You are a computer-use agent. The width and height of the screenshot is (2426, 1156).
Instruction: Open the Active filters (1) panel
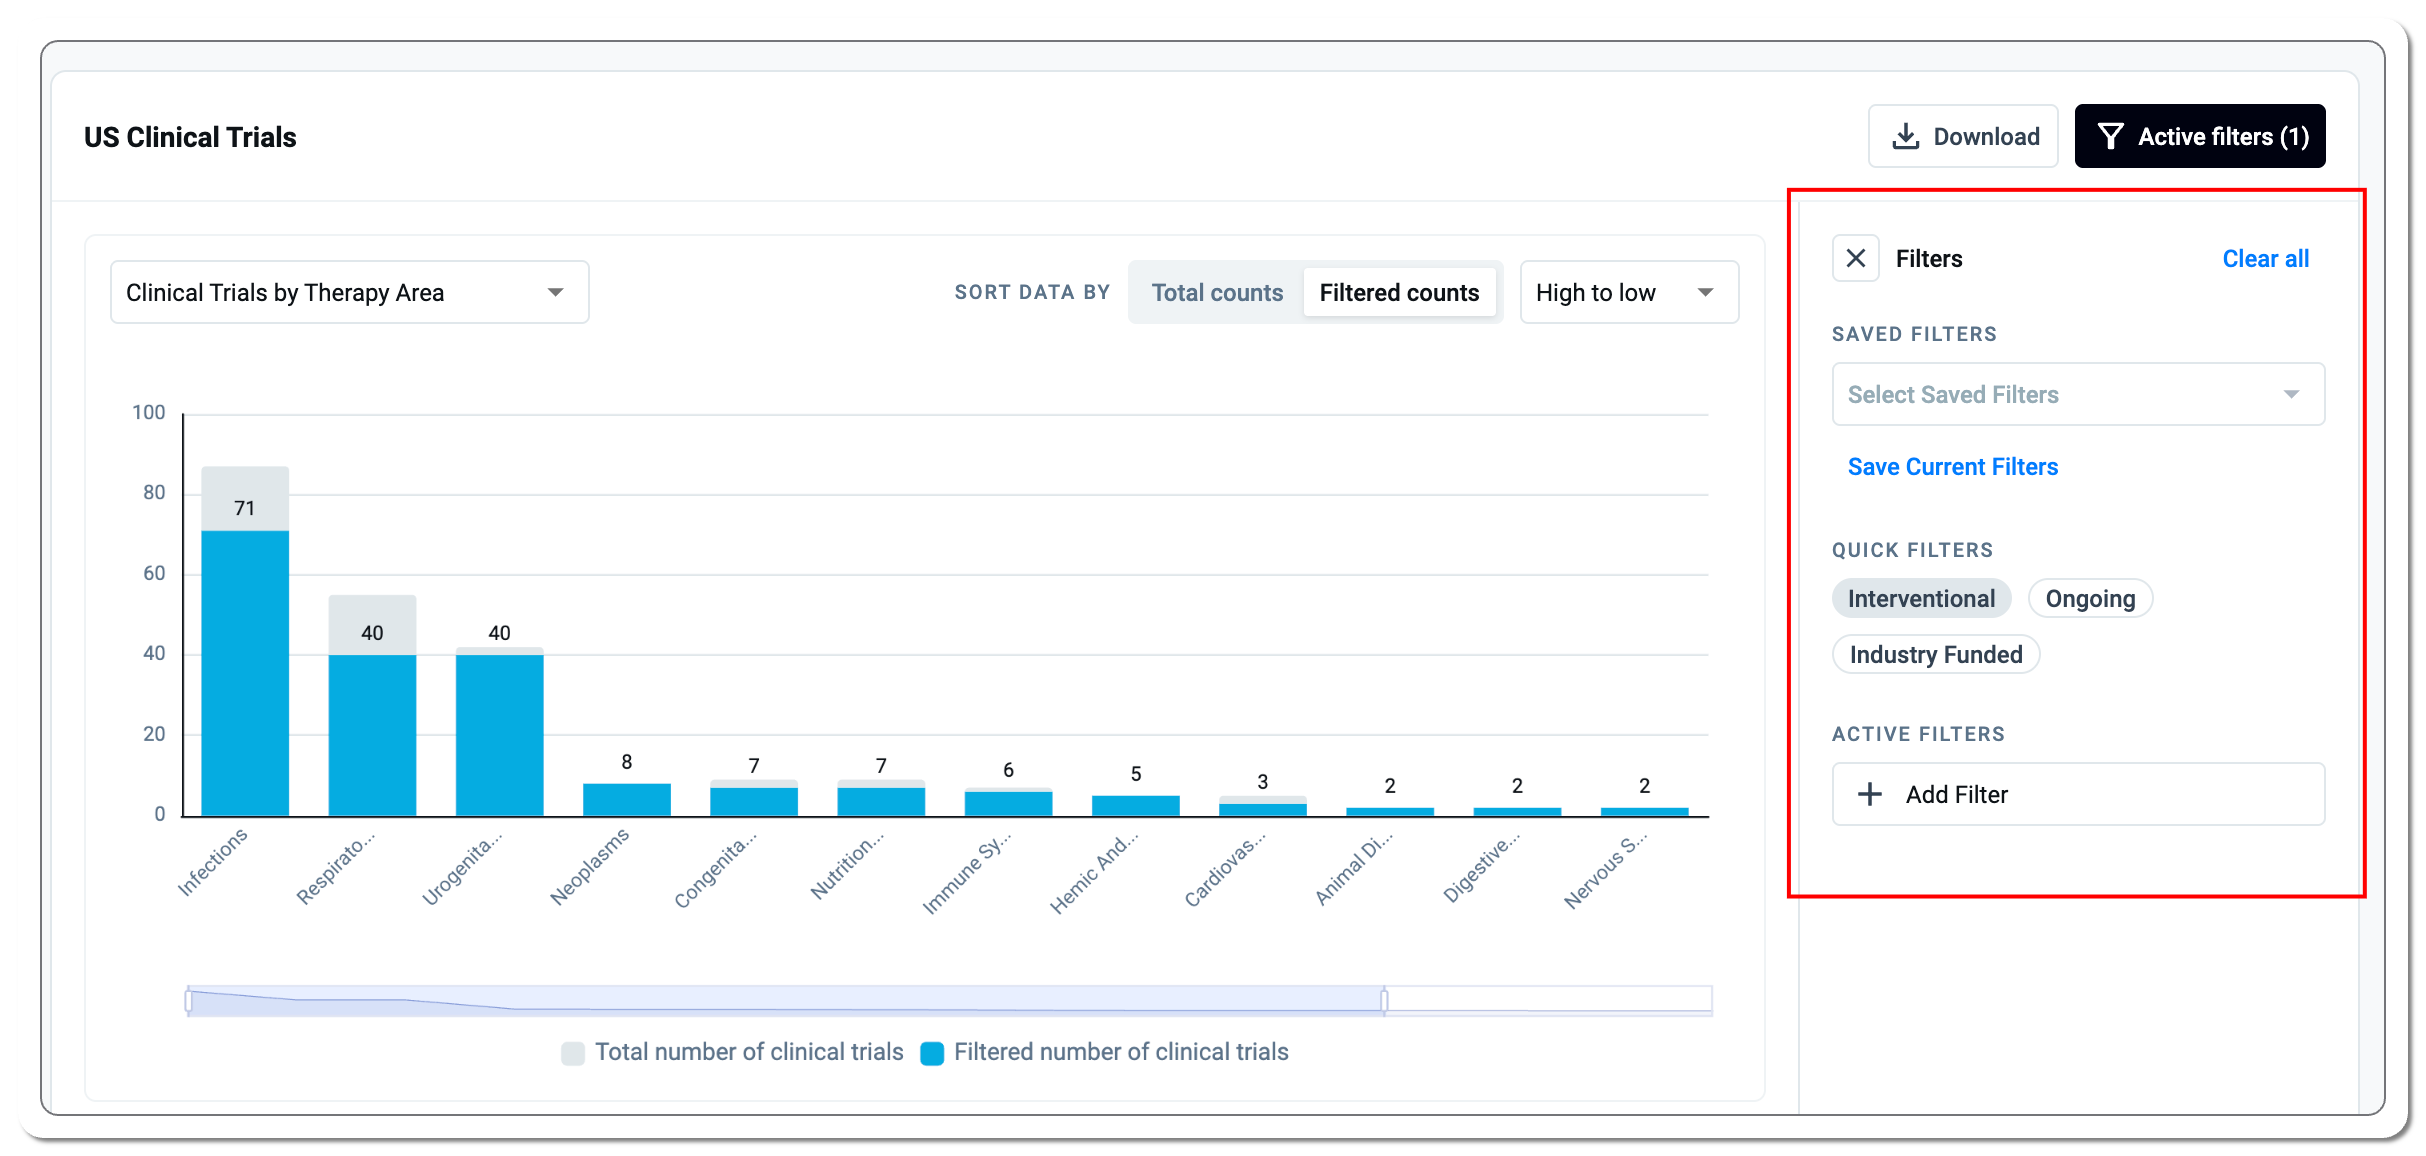2200,136
